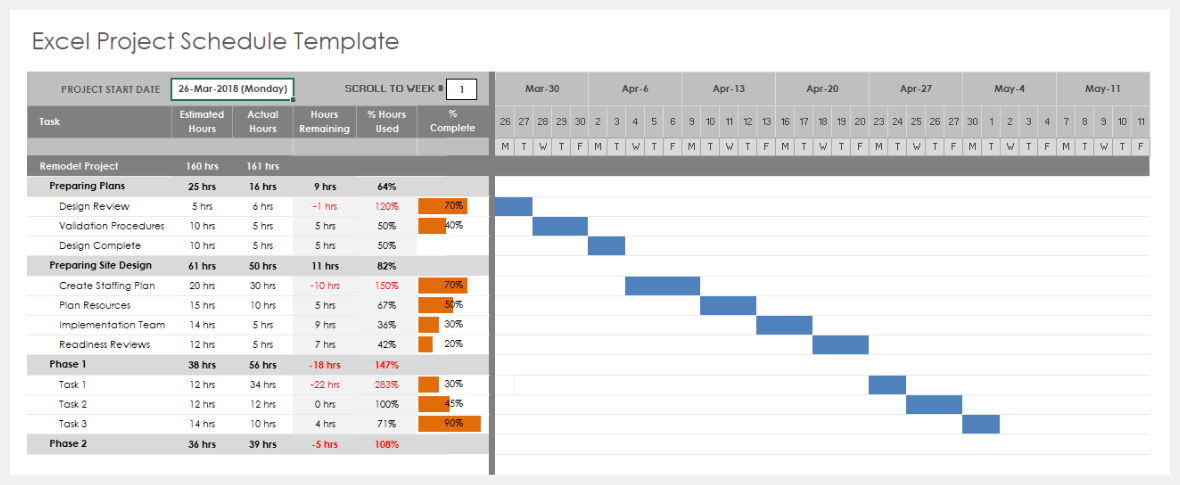Viewport: 1180px width, 485px height.
Task: Select the Scroll to Week number box
Action: coord(462,89)
